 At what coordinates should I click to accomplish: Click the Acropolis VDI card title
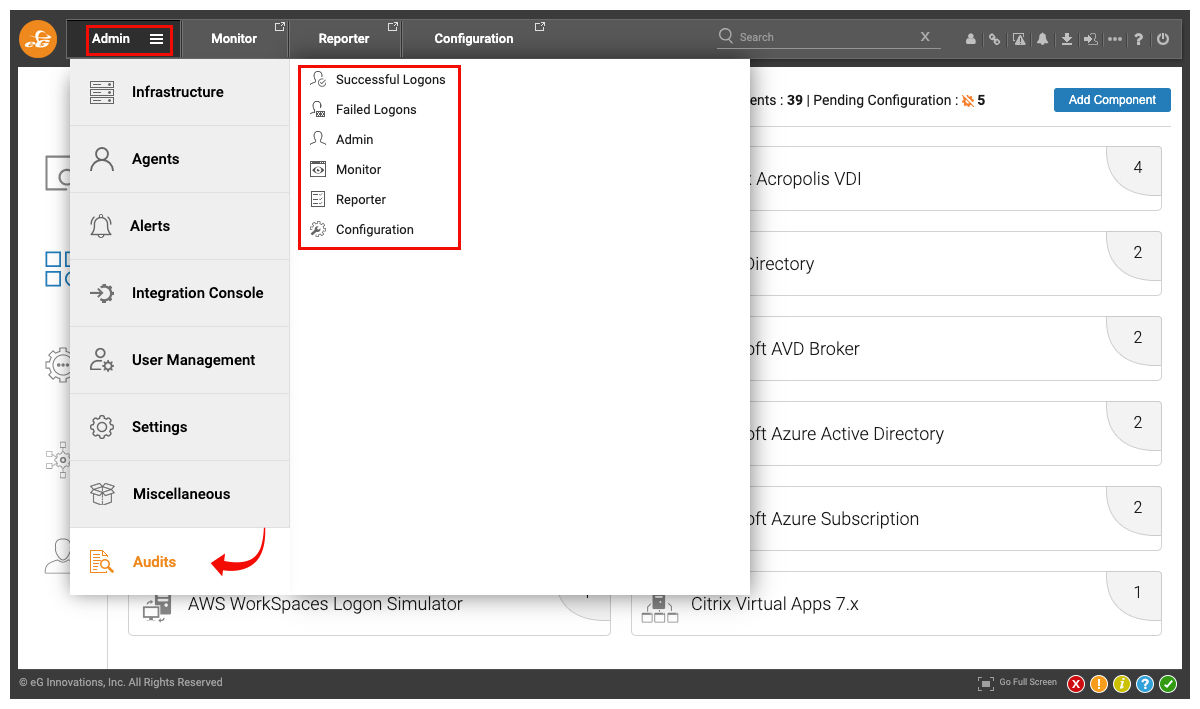(808, 179)
